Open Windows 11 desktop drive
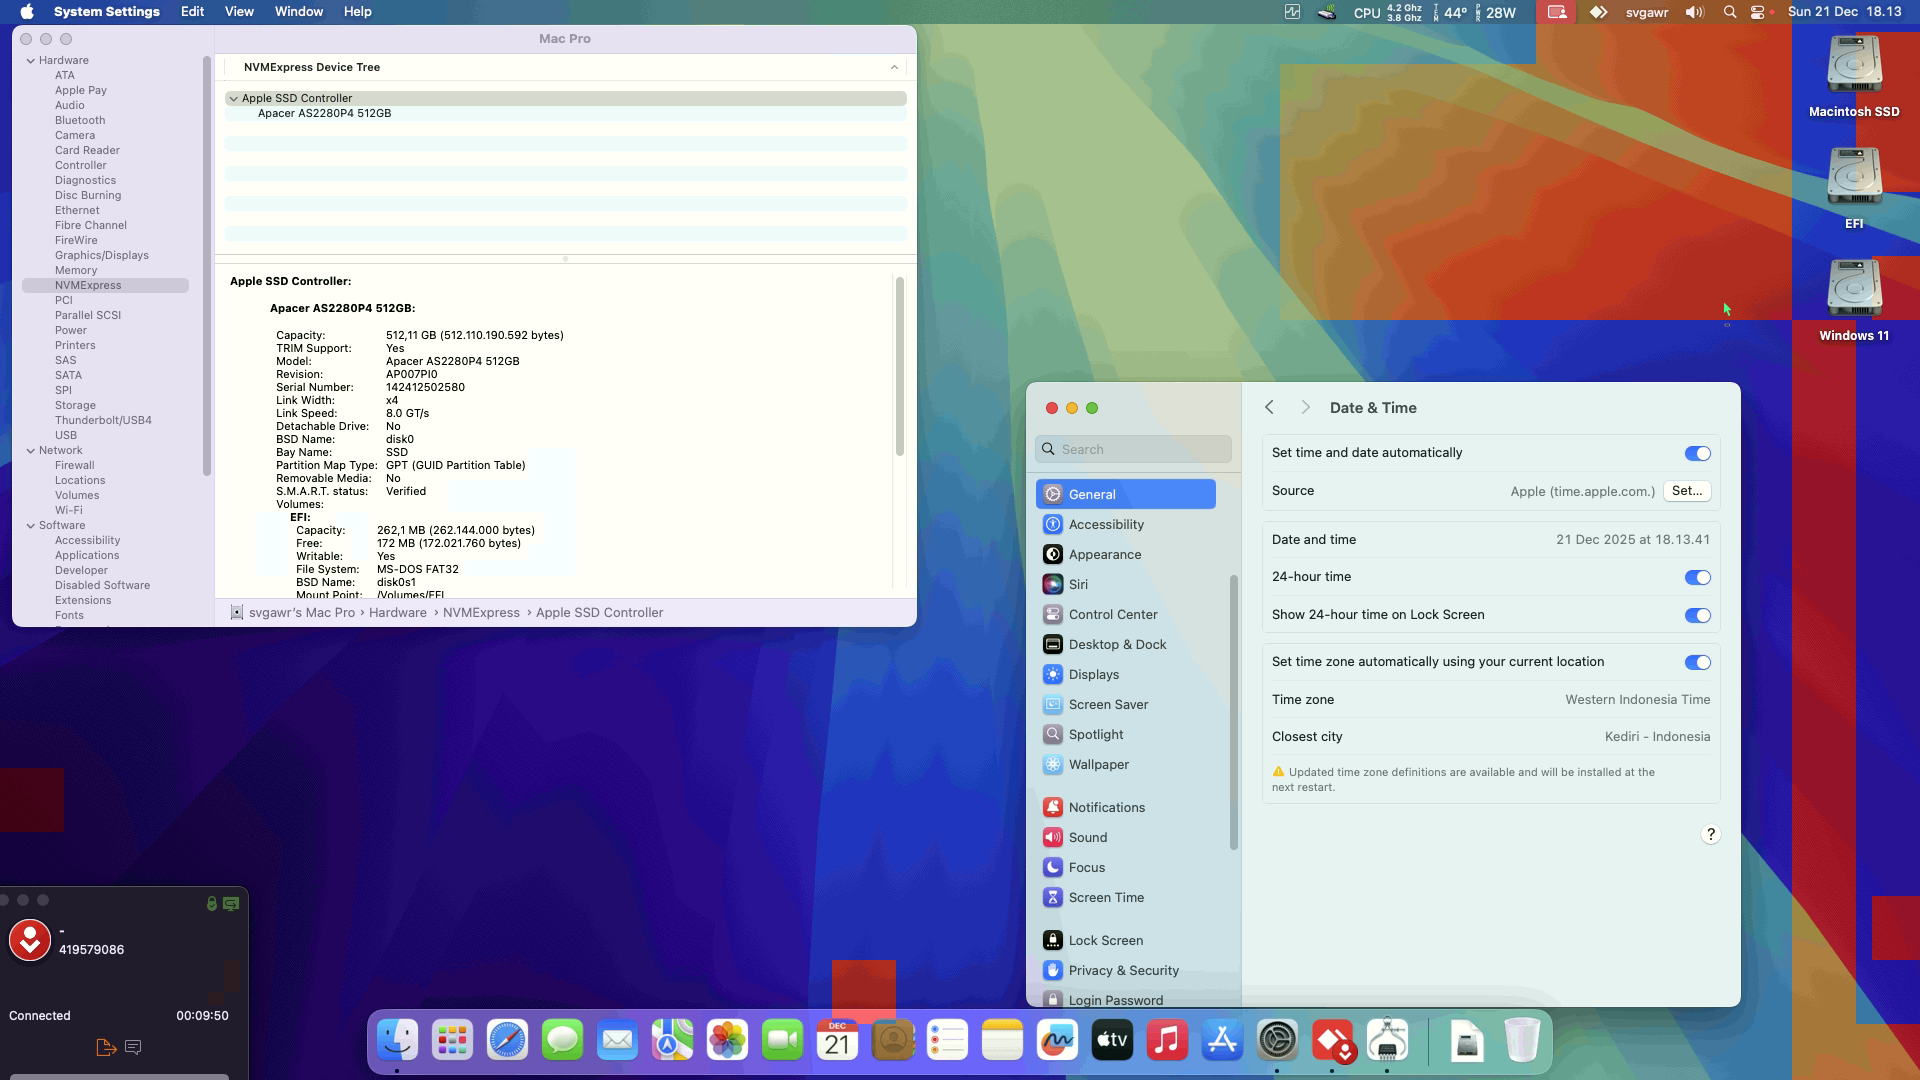This screenshot has width=1920, height=1080. point(1854,300)
